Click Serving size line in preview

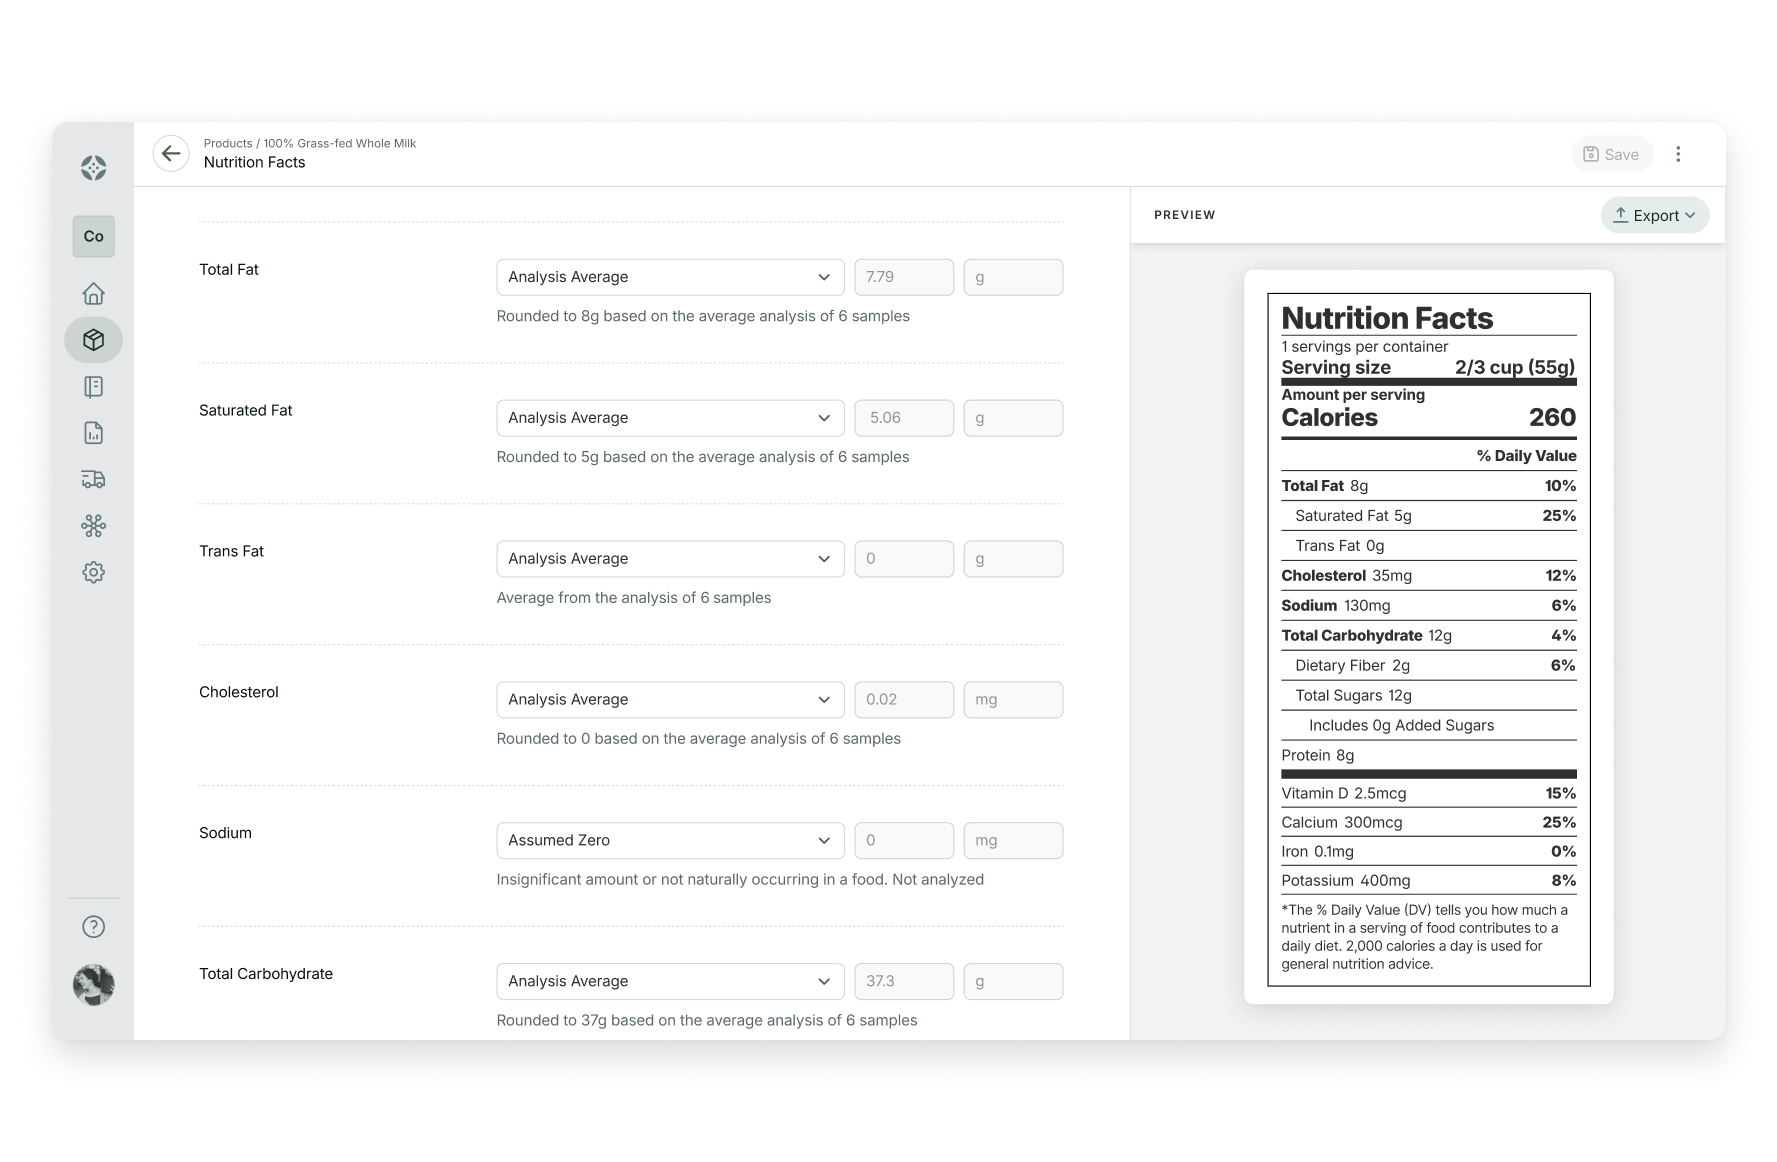coord(1428,367)
